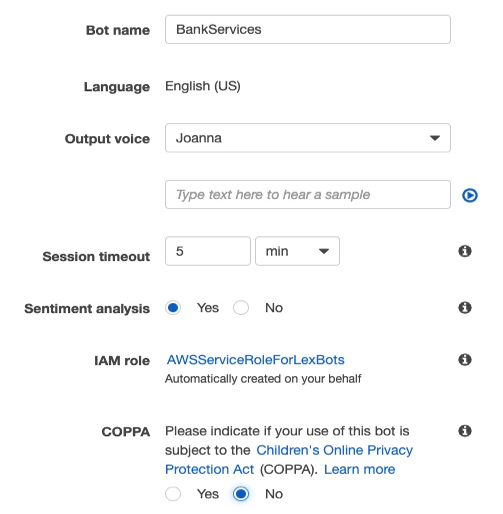
Task: Click the min dropdown caret arrow
Action: pos(324,251)
